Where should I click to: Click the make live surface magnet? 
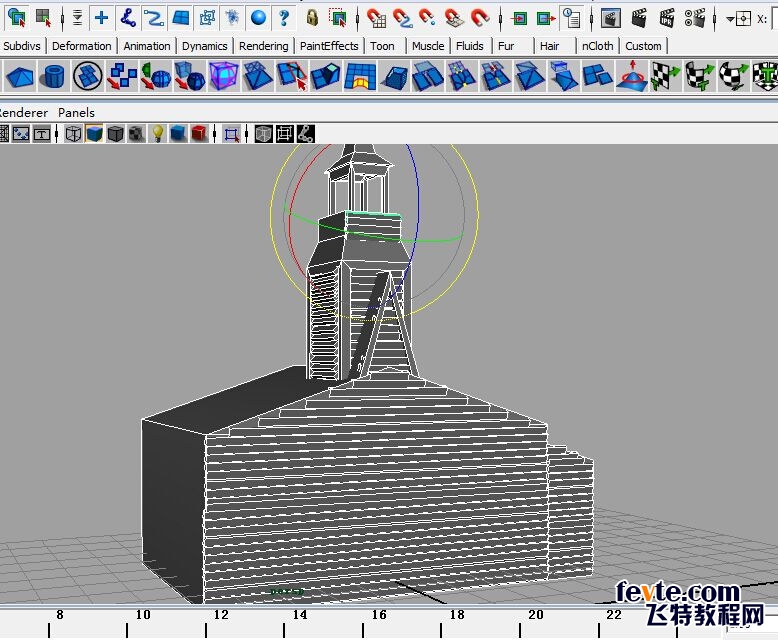pyautogui.click(x=480, y=18)
